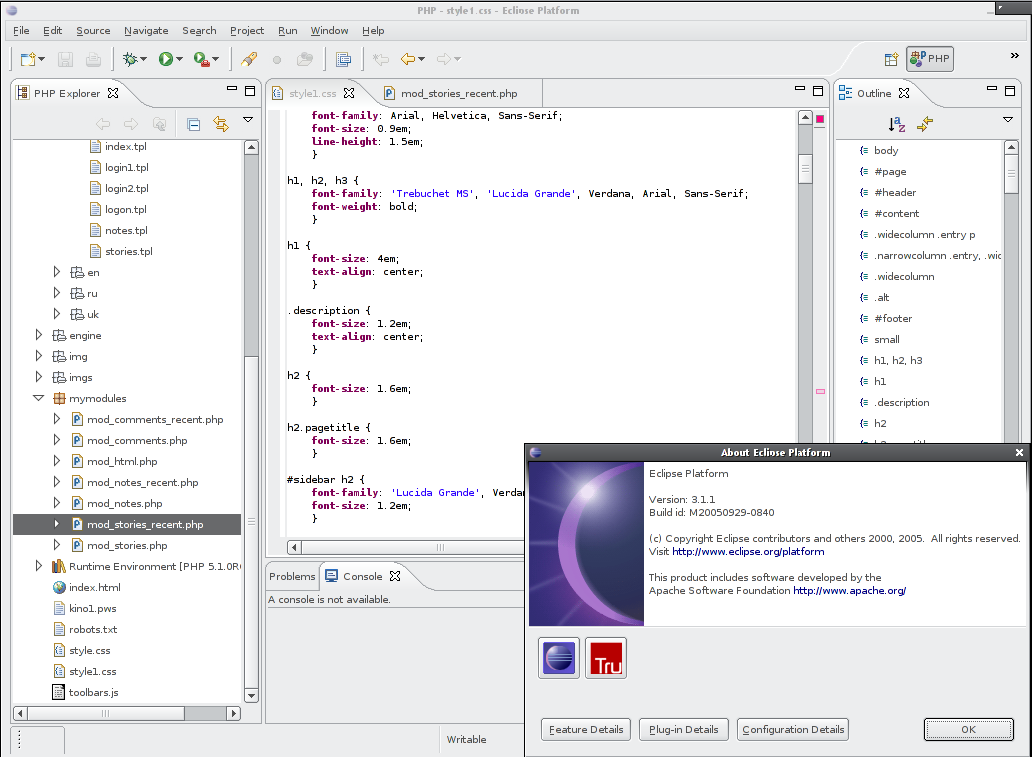Click PHP Explorer vertical scroll down arrow
The width and height of the screenshot is (1032, 757).
[251, 695]
